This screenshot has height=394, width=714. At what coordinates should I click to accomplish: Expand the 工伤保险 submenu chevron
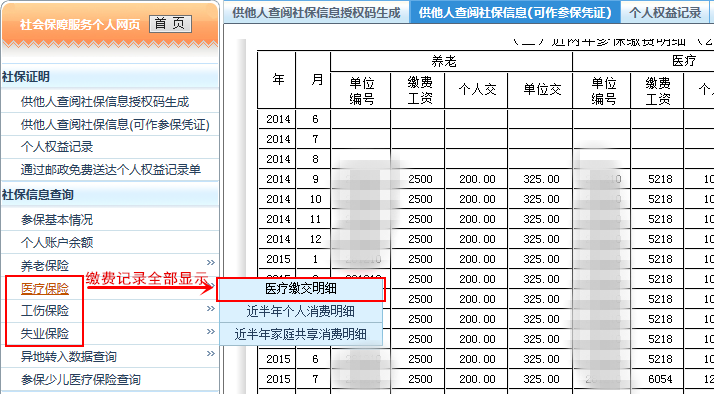[x=210, y=309]
